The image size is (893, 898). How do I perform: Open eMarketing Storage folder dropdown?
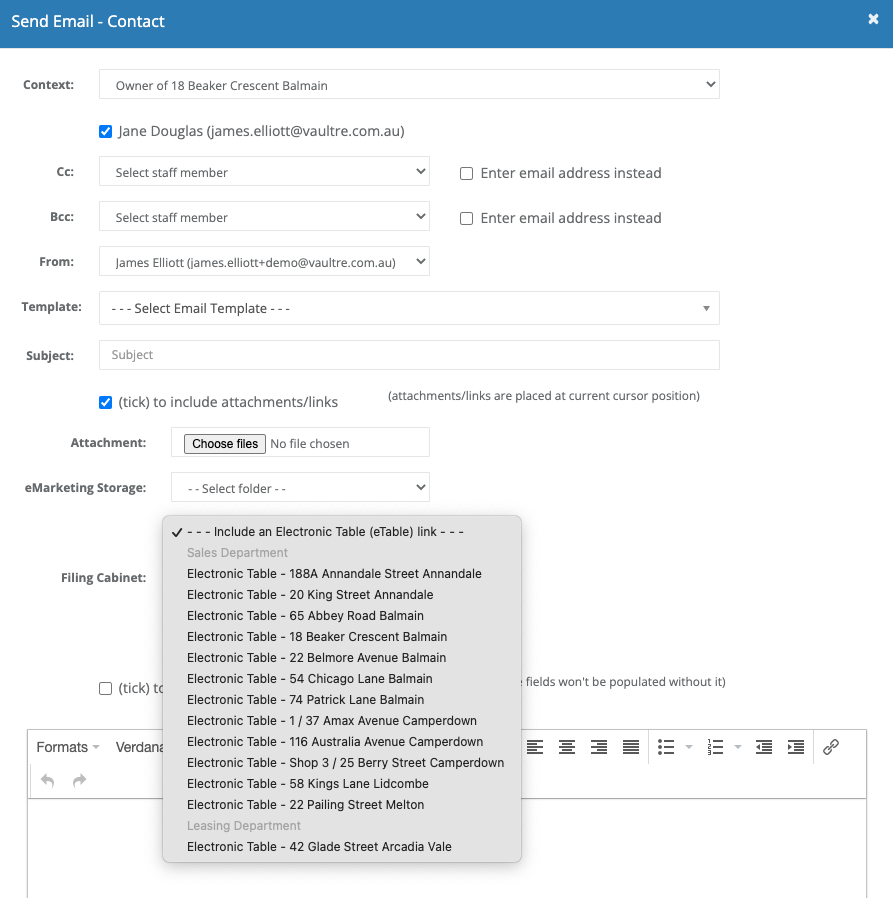click(x=300, y=487)
